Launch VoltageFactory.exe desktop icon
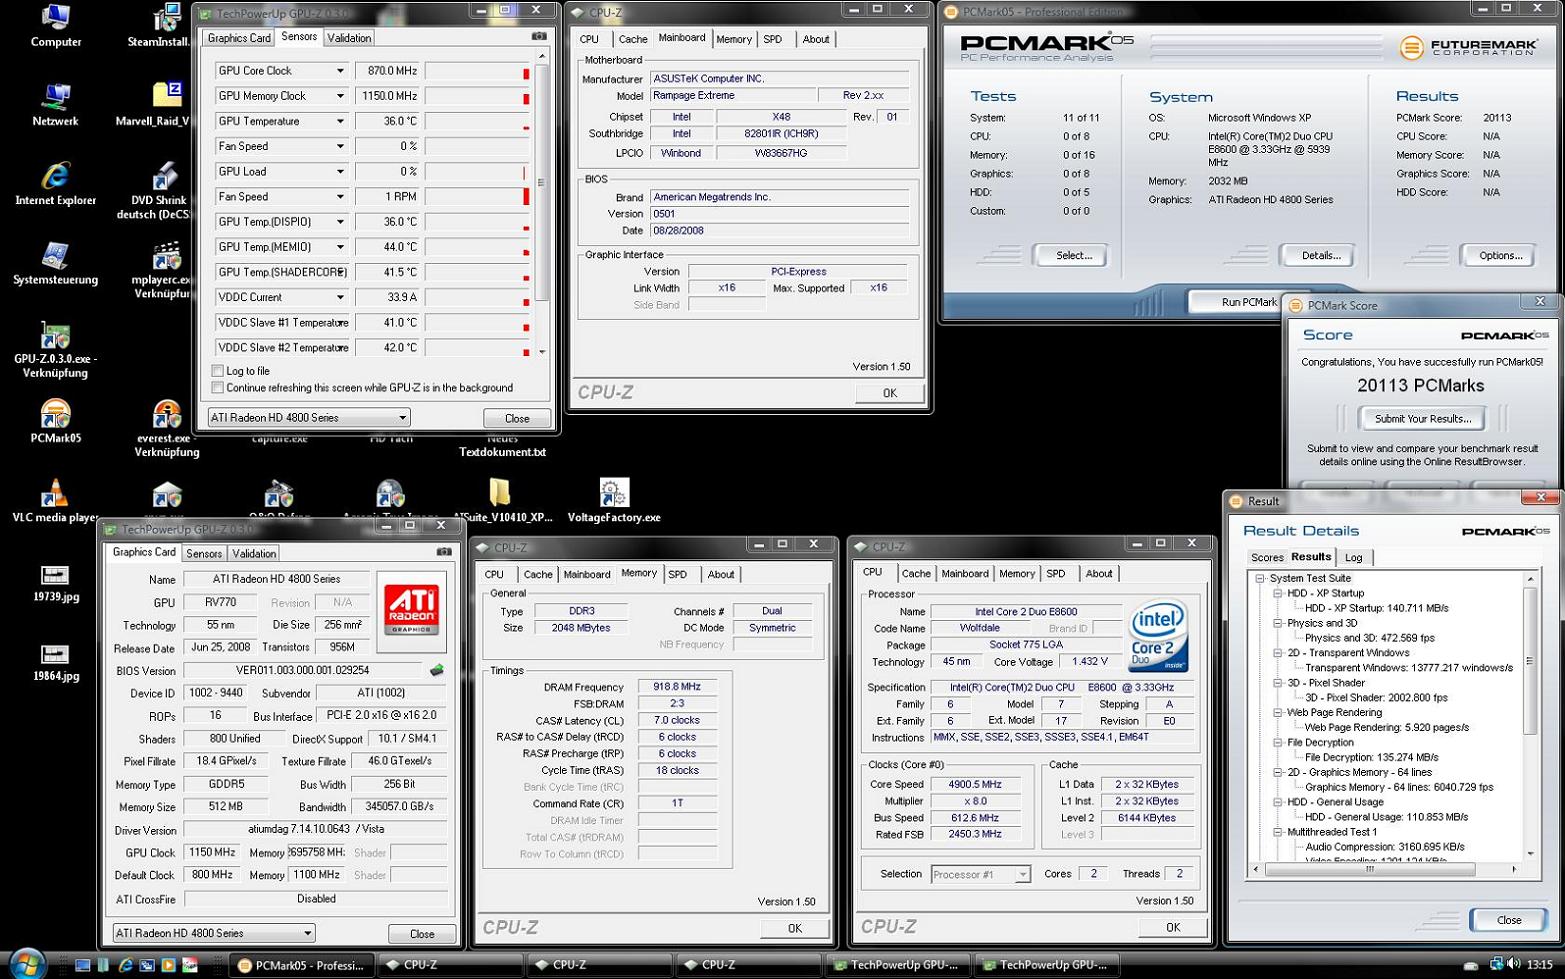This screenshot has width=1565, height=979. tap(613, 500)
